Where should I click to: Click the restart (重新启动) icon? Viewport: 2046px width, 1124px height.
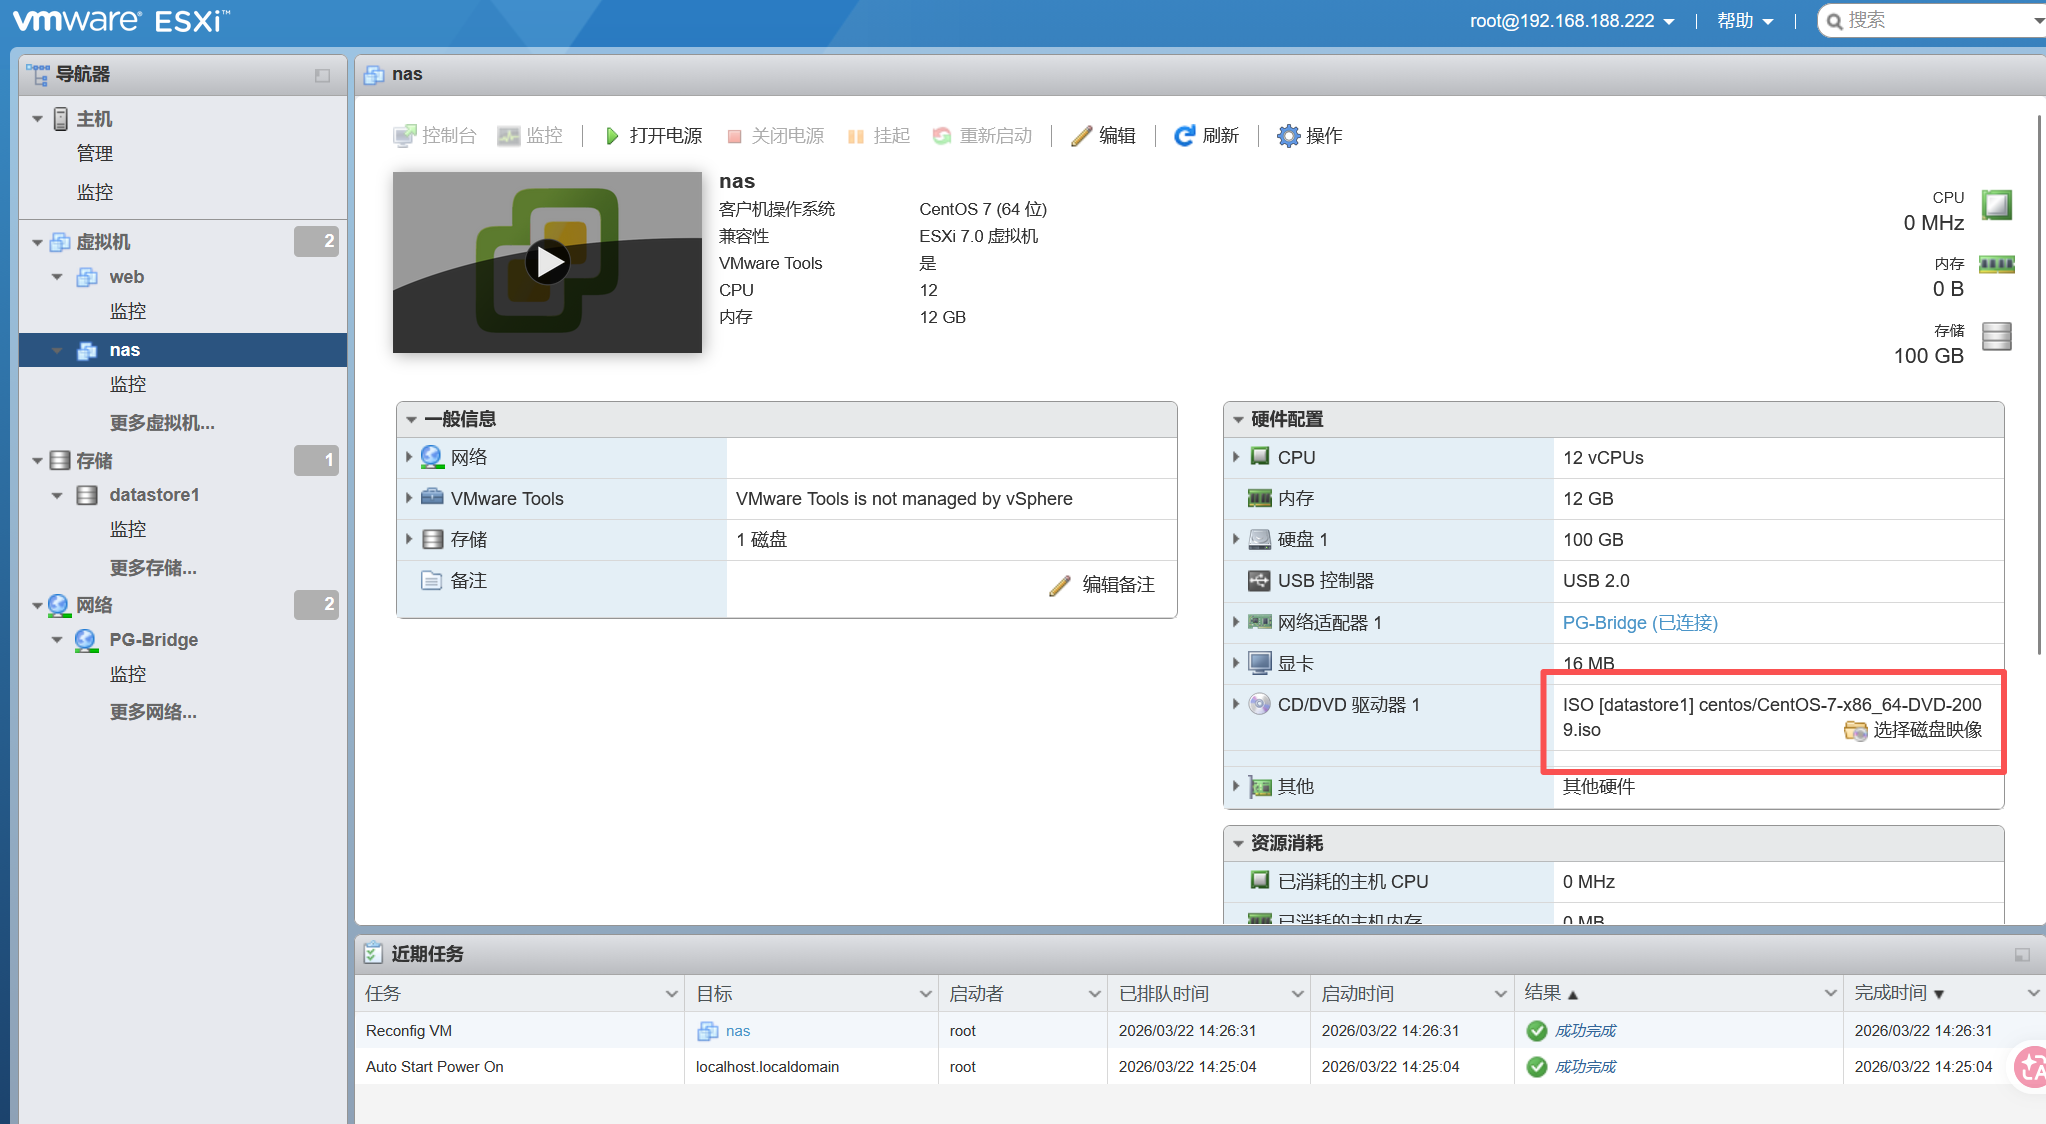942,136
